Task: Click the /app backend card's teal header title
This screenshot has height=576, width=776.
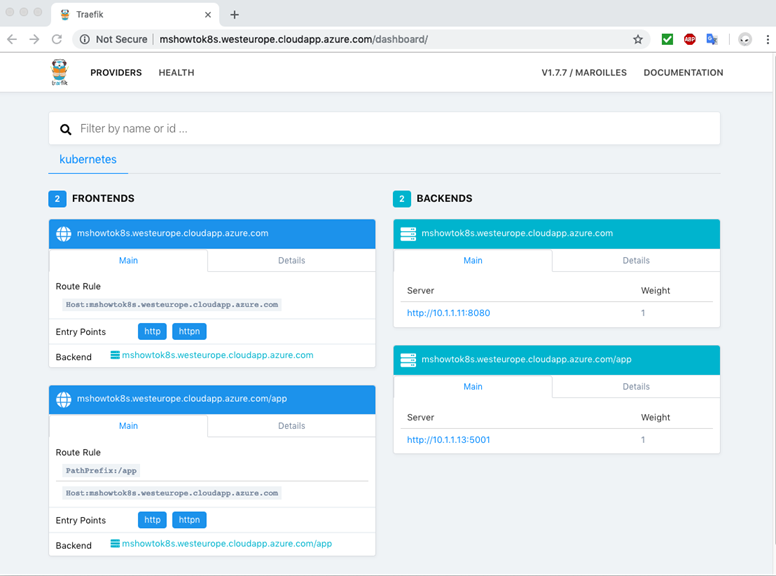Action: [527, 359]
